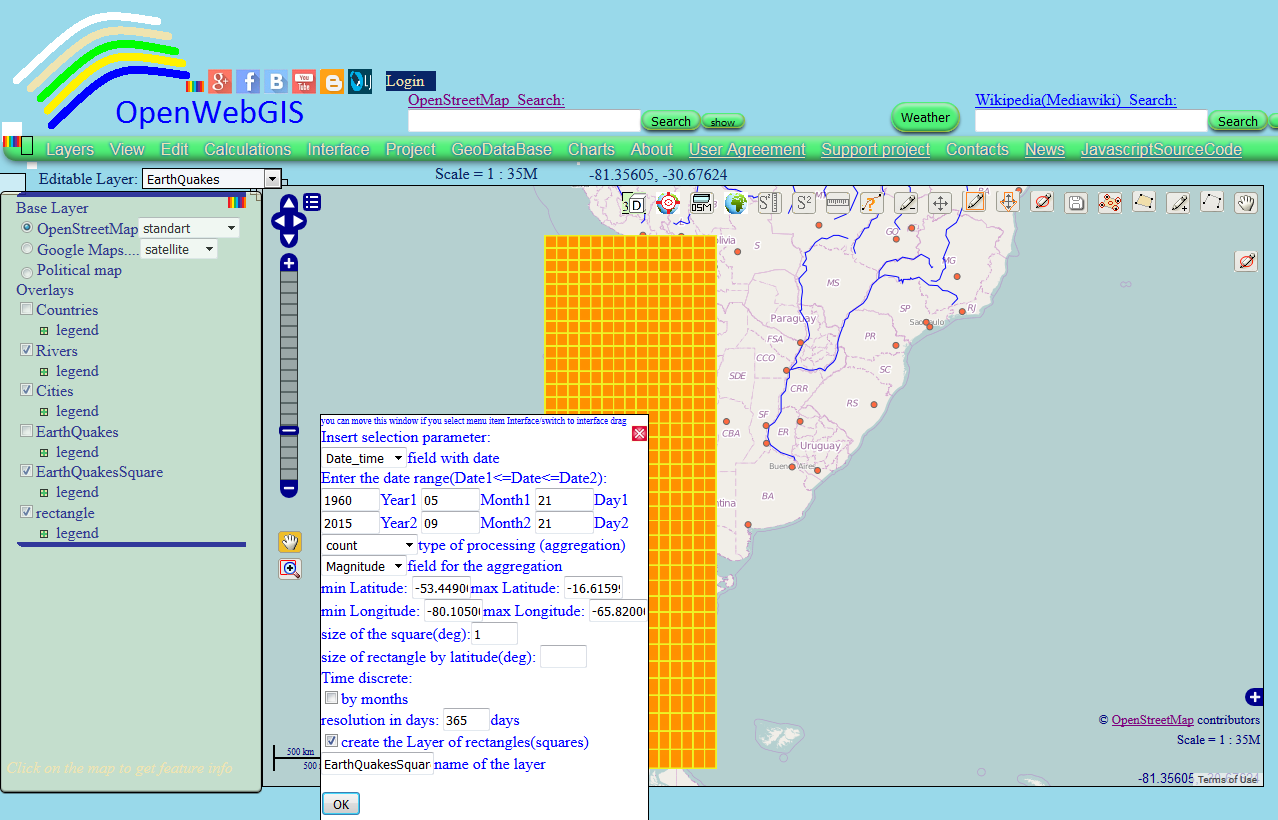This screenshot has height=820, width=1278.
Task: Expand the Countries legend
Action: coord(44,331)
